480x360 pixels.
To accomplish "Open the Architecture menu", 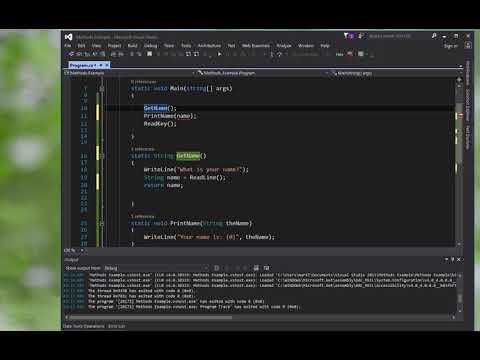I will [x=209, y=46].
